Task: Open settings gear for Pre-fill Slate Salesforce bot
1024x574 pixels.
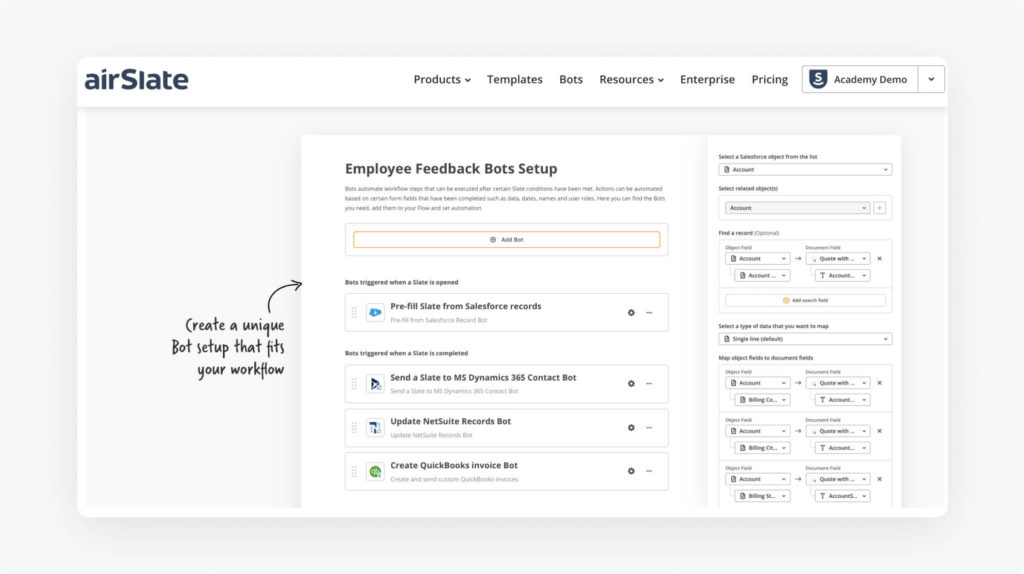Action: click(x=631, y=312)
